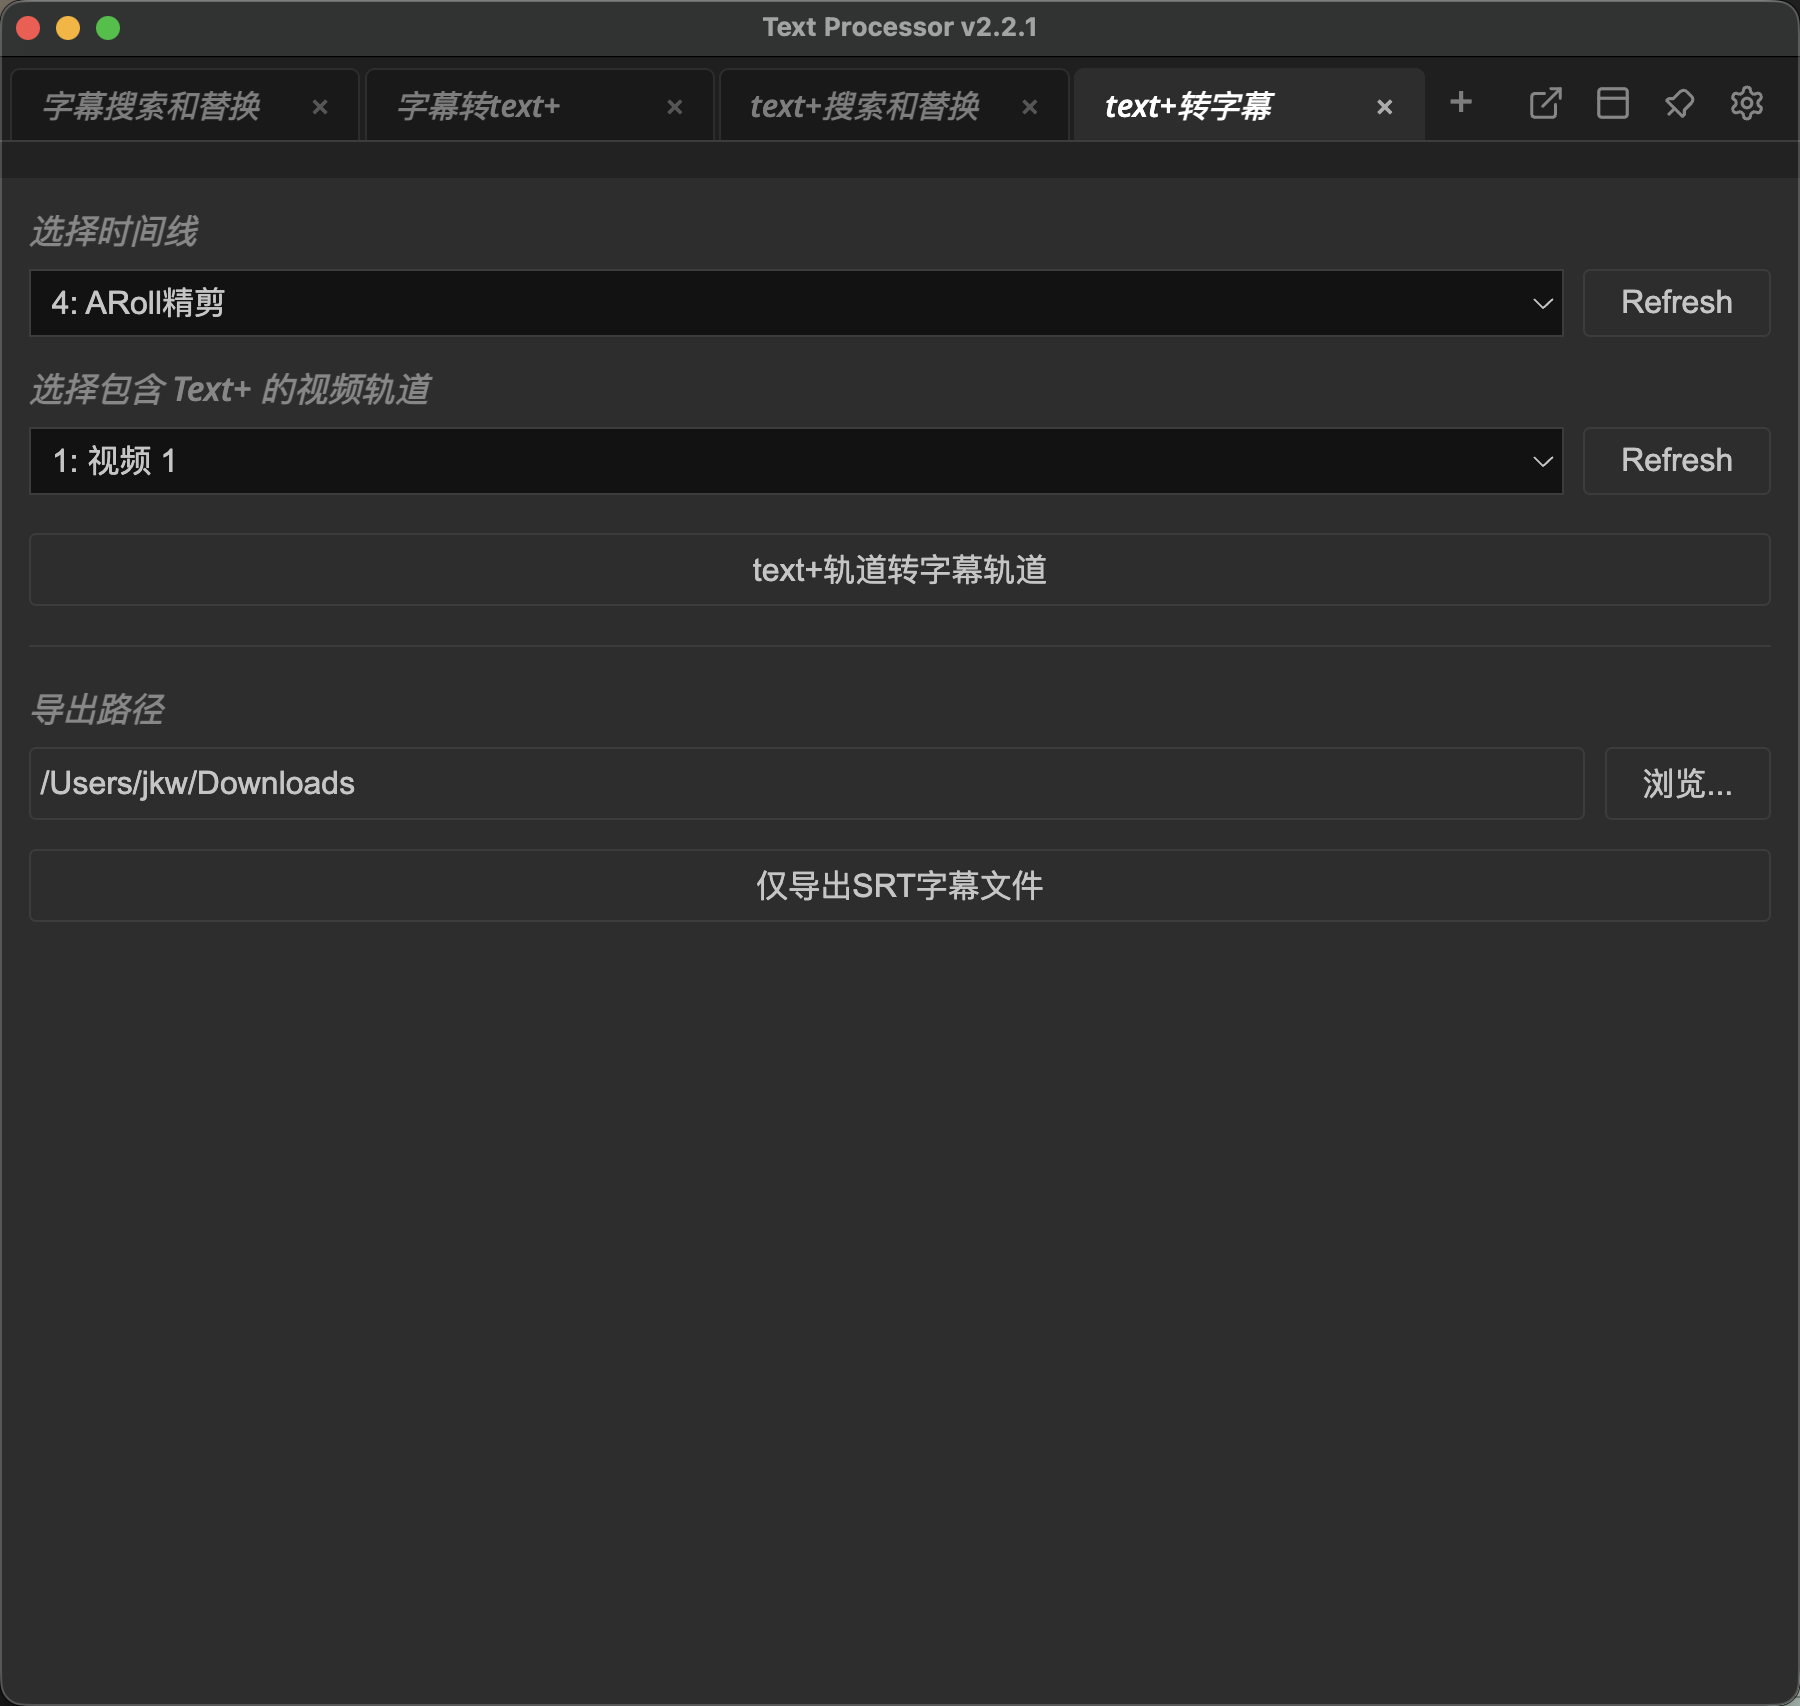1800x1706 pixels.
Task: Click the export path input field
Action: pos(806,784)
